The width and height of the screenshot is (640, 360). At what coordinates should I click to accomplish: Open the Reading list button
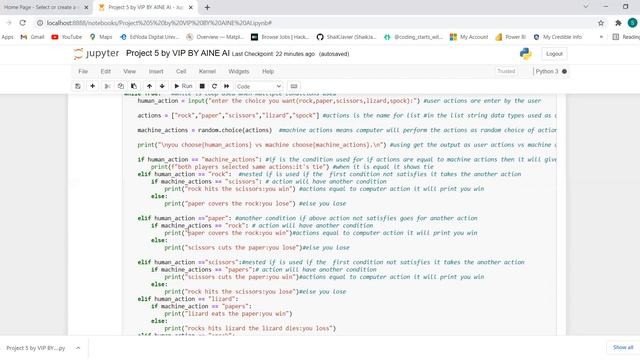(627, 37)
